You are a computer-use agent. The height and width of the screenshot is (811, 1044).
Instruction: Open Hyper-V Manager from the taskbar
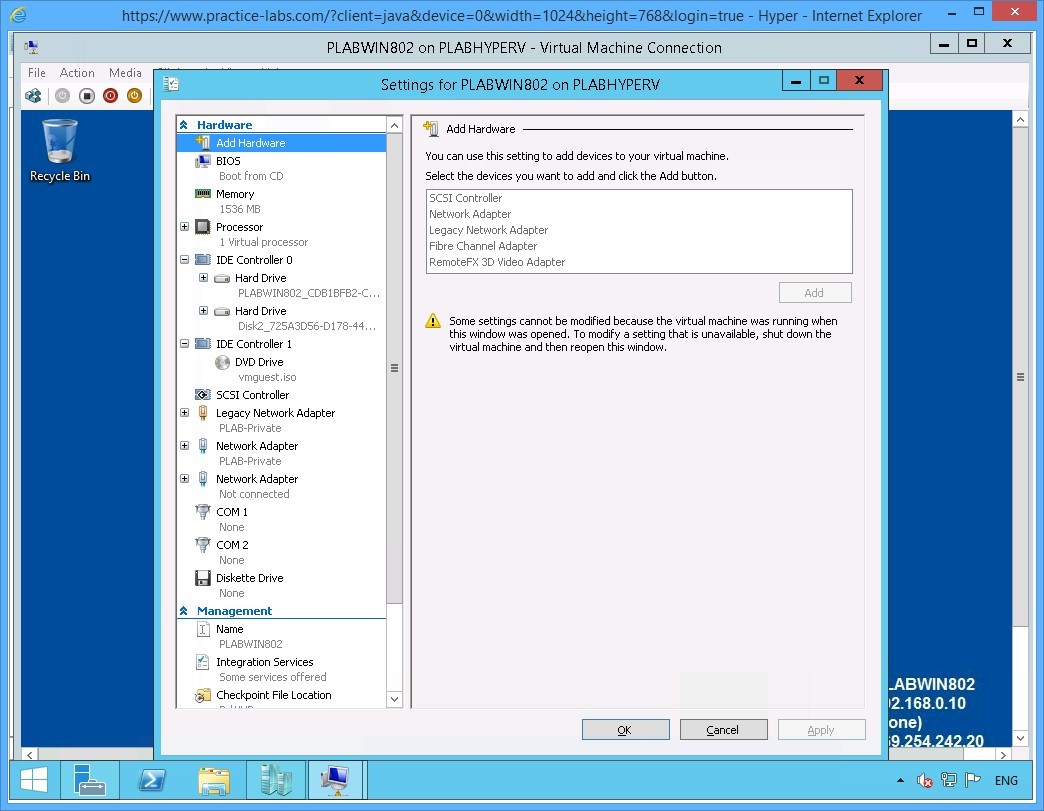[x=276, y=780]
